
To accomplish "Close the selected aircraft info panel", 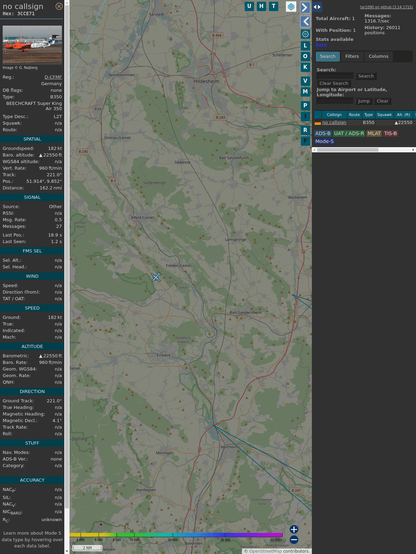I will point(59,6).
